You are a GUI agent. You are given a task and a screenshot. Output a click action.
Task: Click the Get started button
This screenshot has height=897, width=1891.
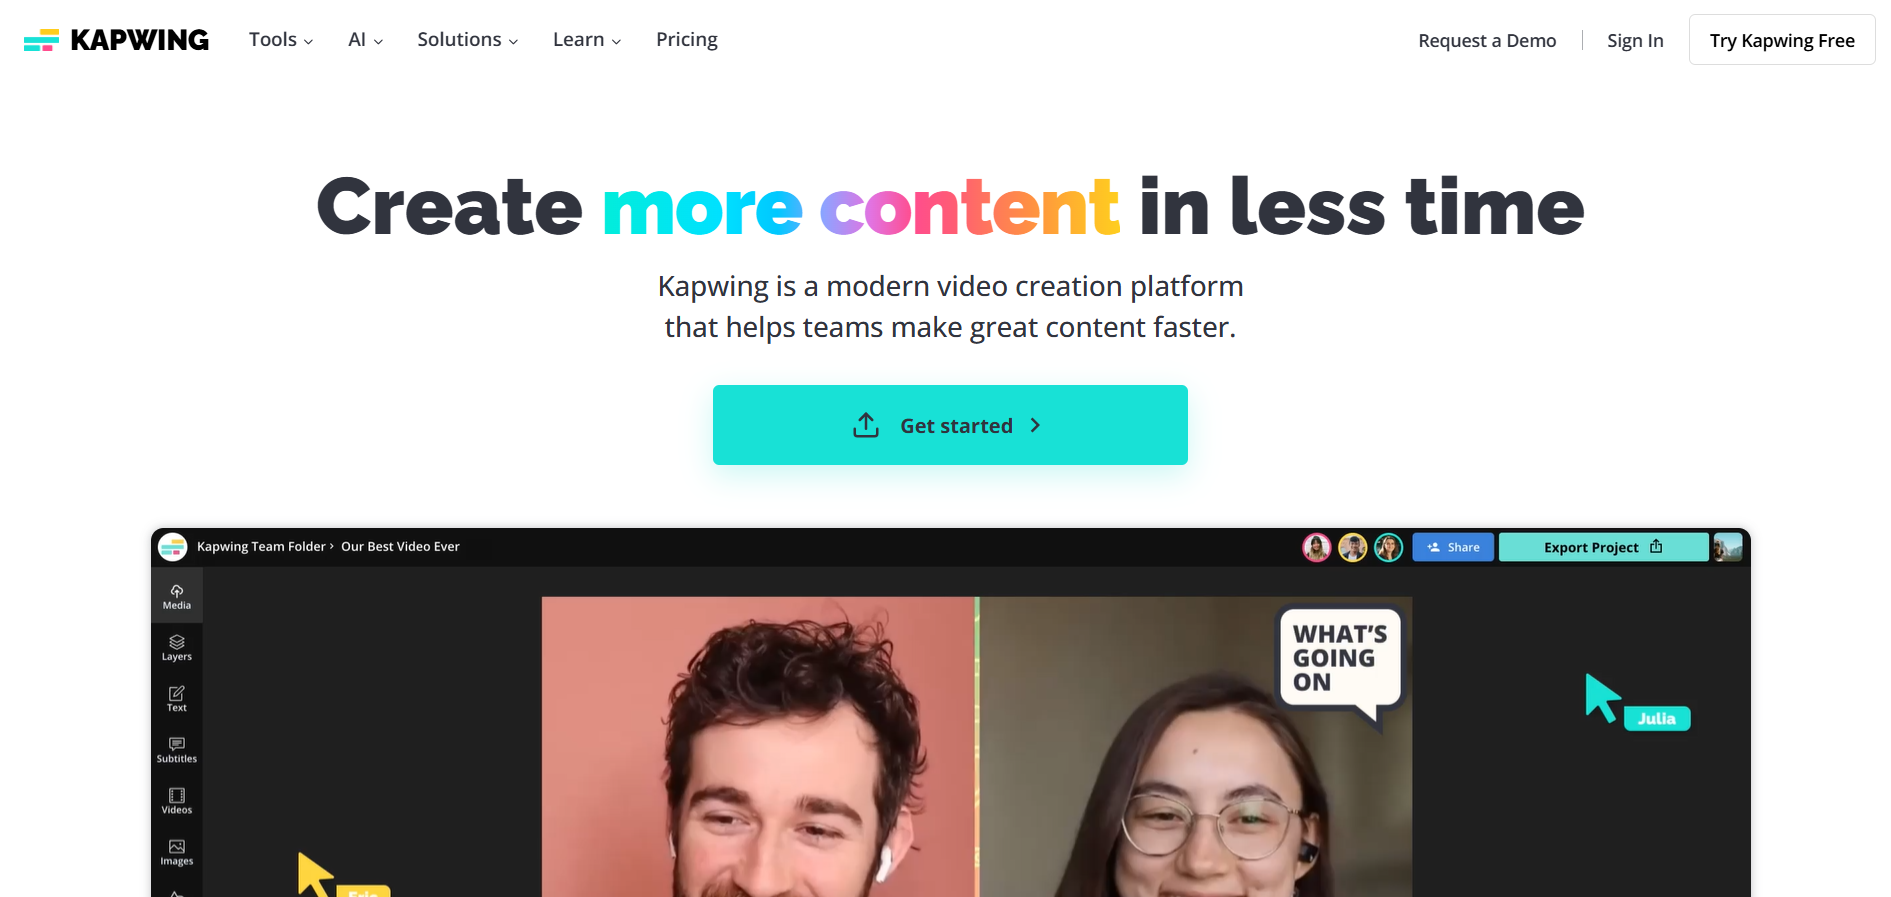pos(950,425)
